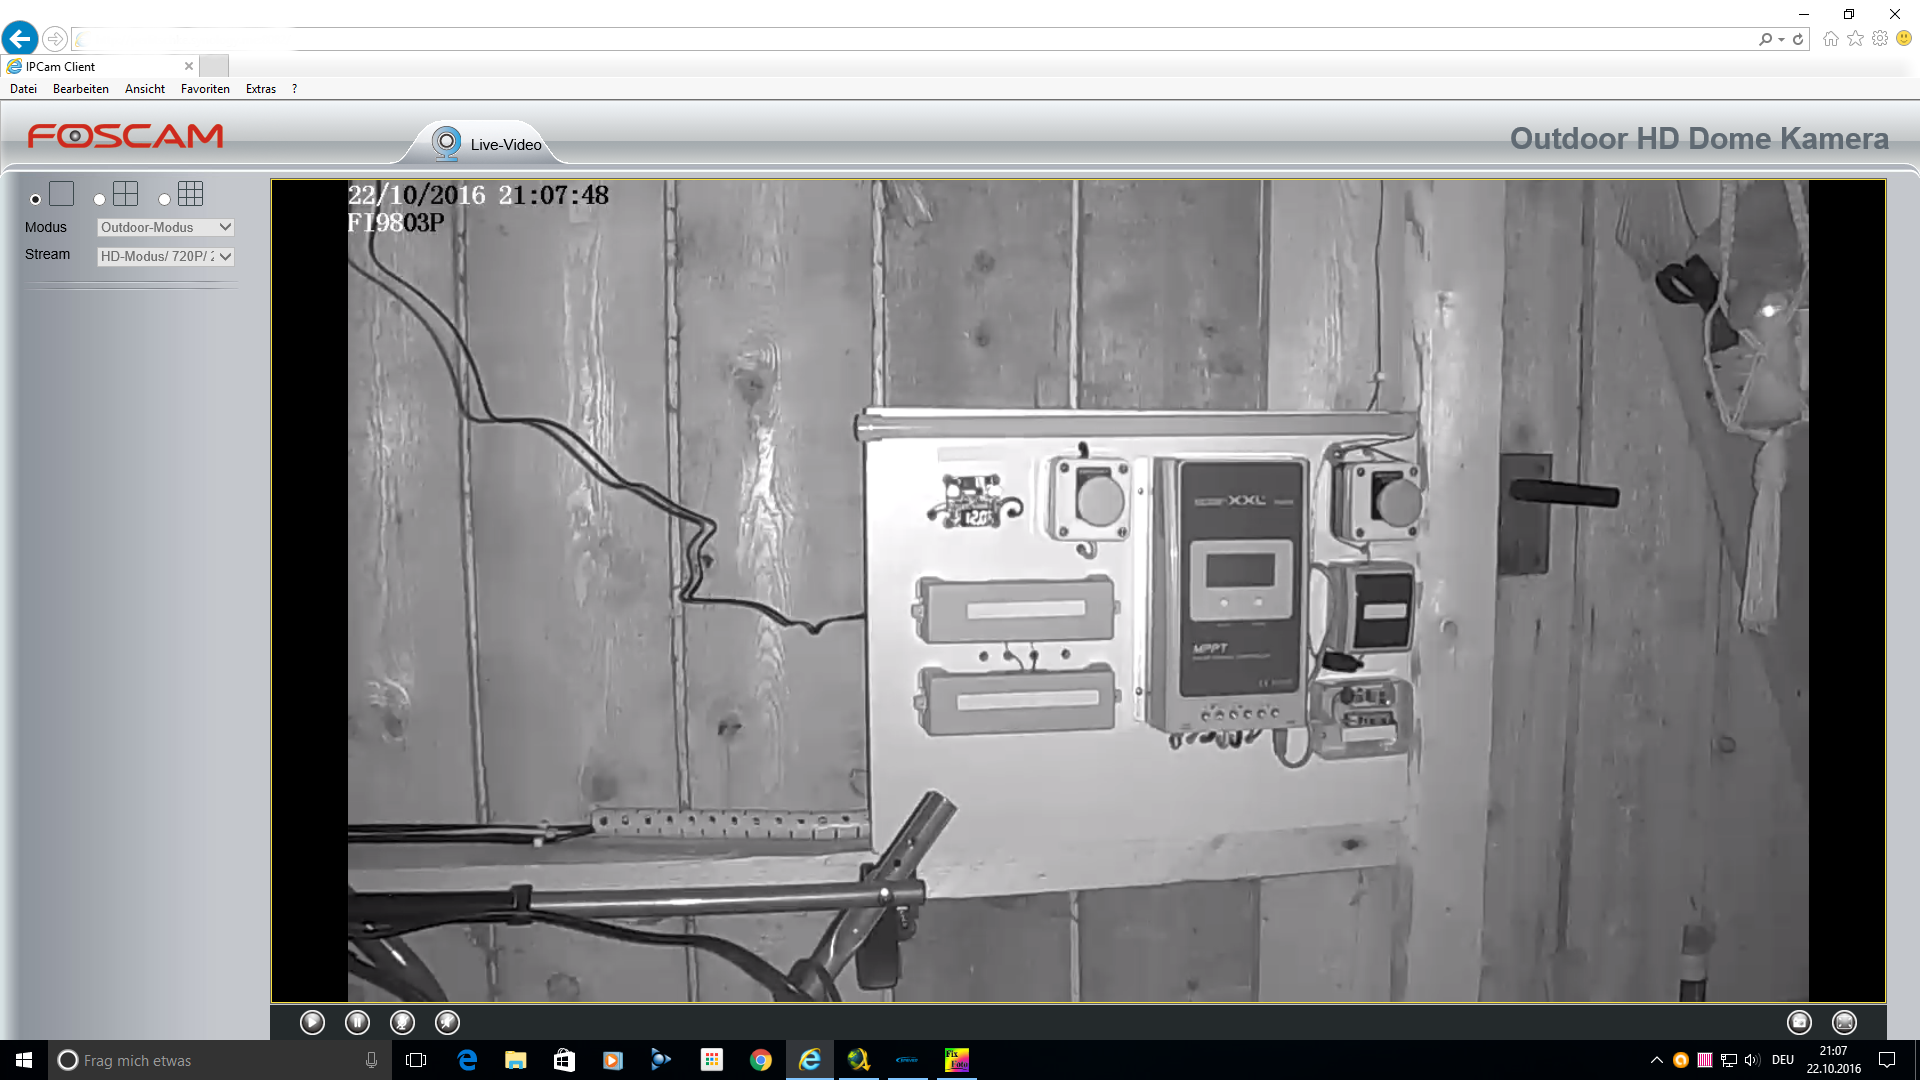The width and height of the screenshot is (1920, 1080).
Task: Click the fullscreen icon under video
Action: point(1844,1022)
